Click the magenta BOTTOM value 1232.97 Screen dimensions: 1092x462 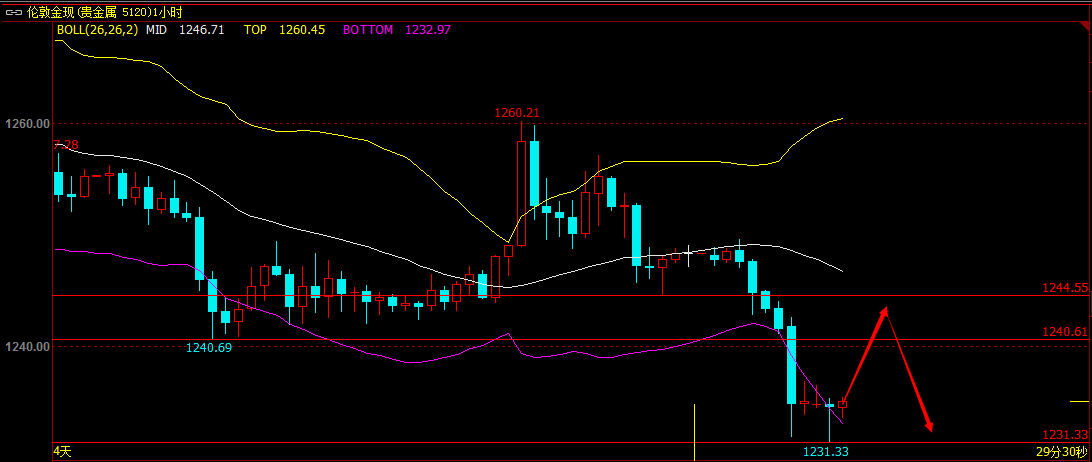click(428, 30)
